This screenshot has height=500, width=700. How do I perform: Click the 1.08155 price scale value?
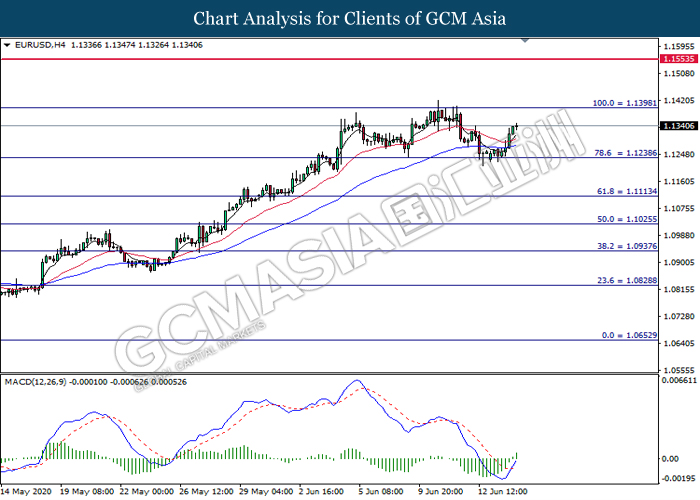[x=679, y=289]
